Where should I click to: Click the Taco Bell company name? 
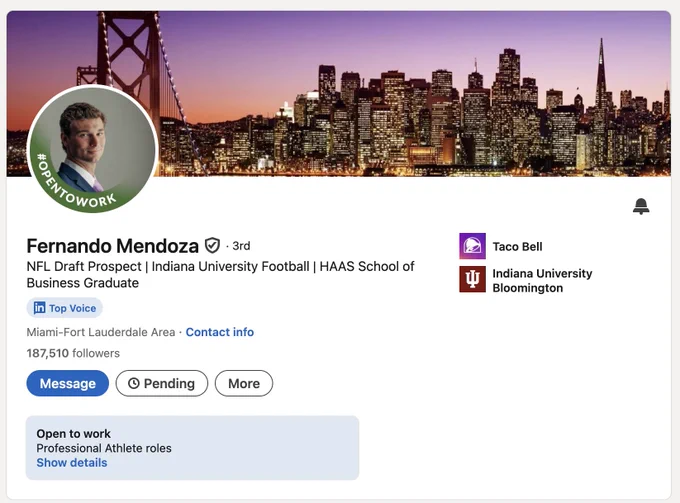[517, 247]
